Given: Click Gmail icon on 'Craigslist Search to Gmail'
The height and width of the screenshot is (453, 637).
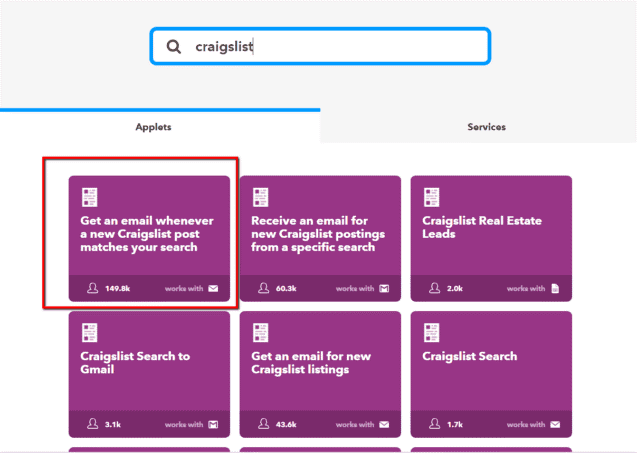Looking at the screenshot, I should tap(213, 425).
